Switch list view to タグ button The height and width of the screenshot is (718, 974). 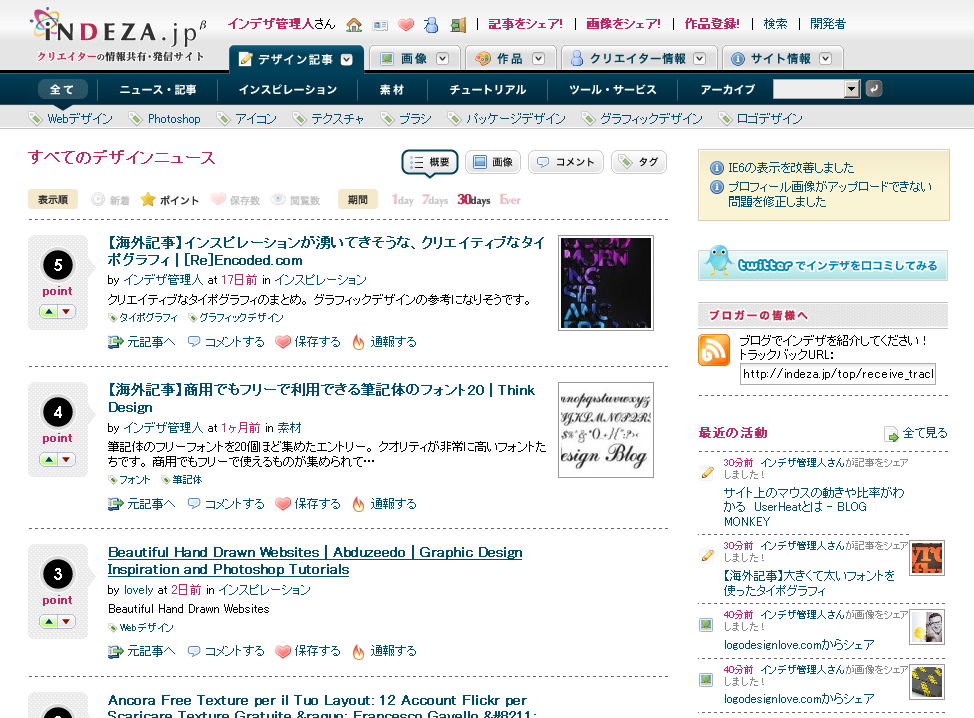pyautogui.click(x=639, y=162)
